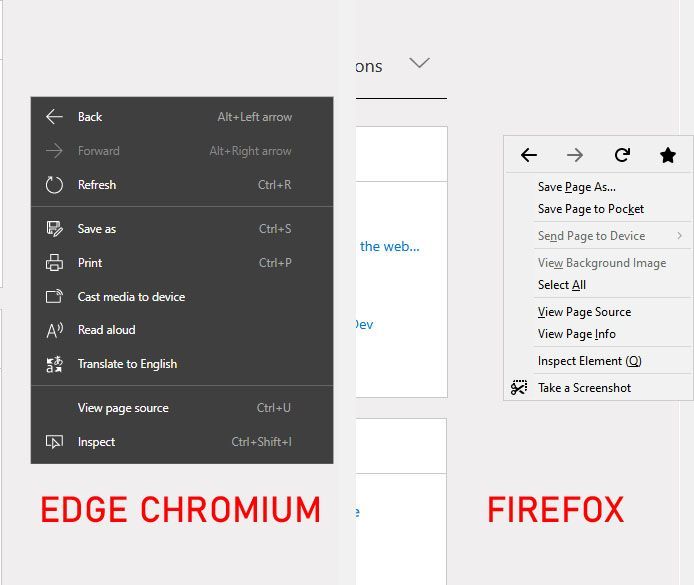Click Firefox bookmark star button
The width and height of the screenshot is (694, 585).
click(x=667, y=155)
